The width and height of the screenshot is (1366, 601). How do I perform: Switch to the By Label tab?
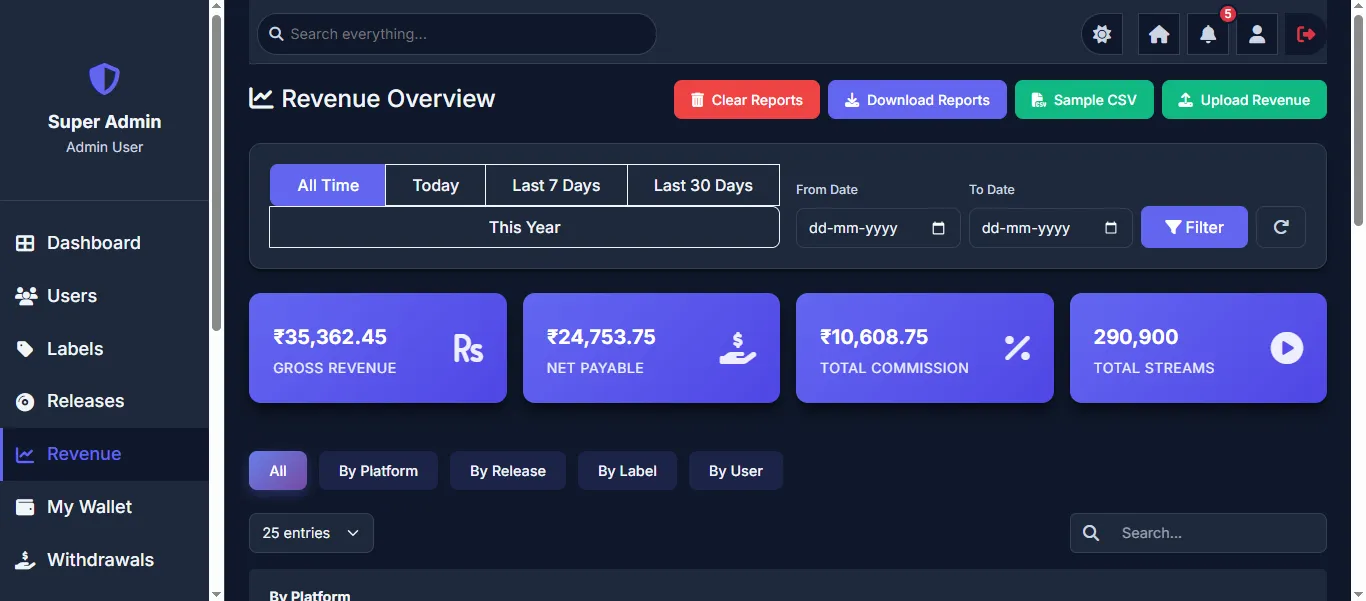pos(627,471)
